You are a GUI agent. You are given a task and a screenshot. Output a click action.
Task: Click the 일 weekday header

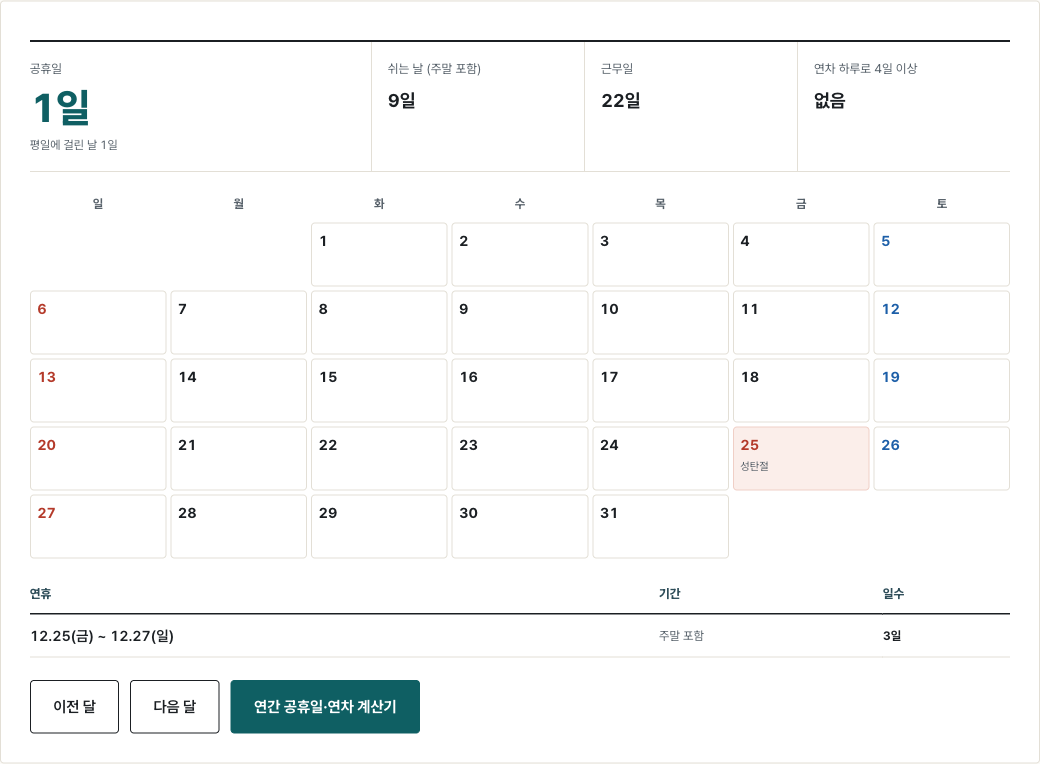tap(98, 204)
